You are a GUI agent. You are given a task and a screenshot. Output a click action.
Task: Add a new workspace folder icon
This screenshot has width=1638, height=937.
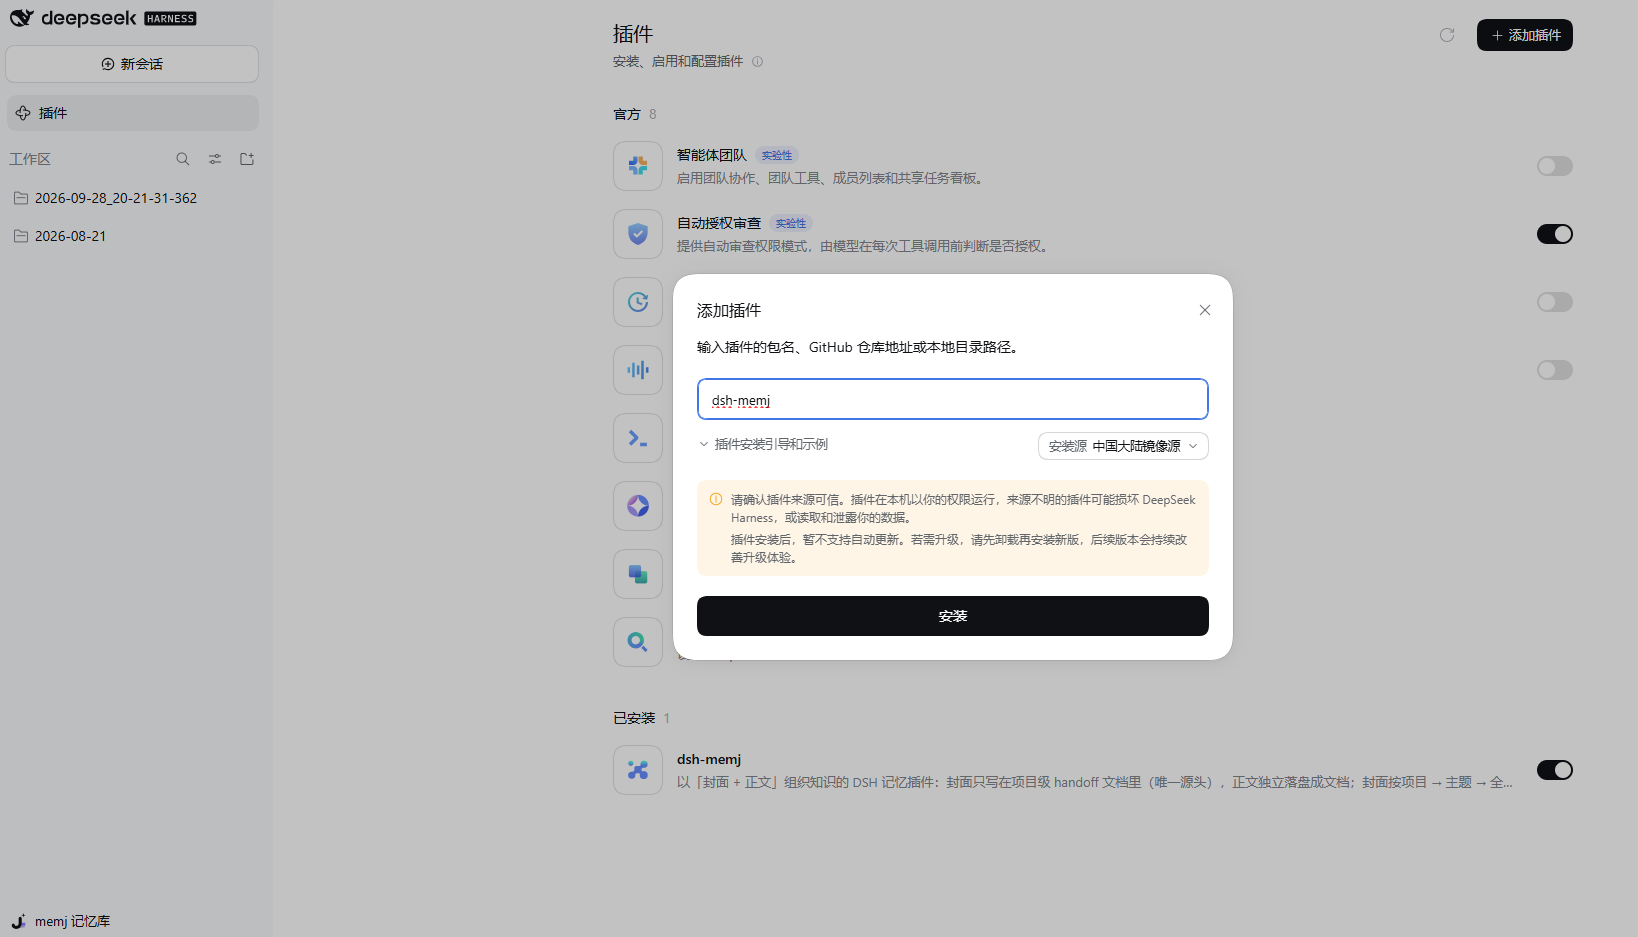click(247, 159)
